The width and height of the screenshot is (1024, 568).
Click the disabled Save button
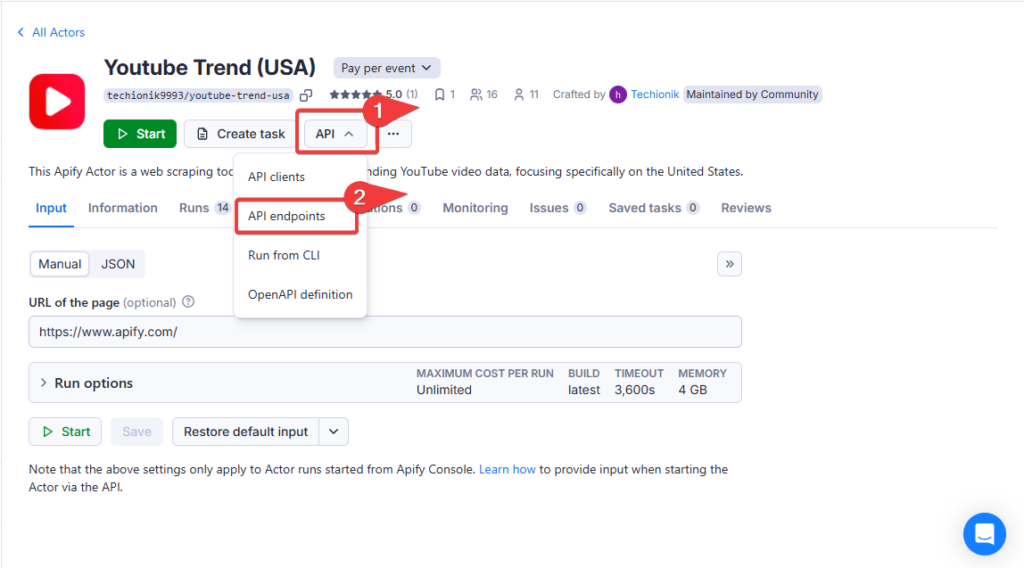(x=136, y=432)
